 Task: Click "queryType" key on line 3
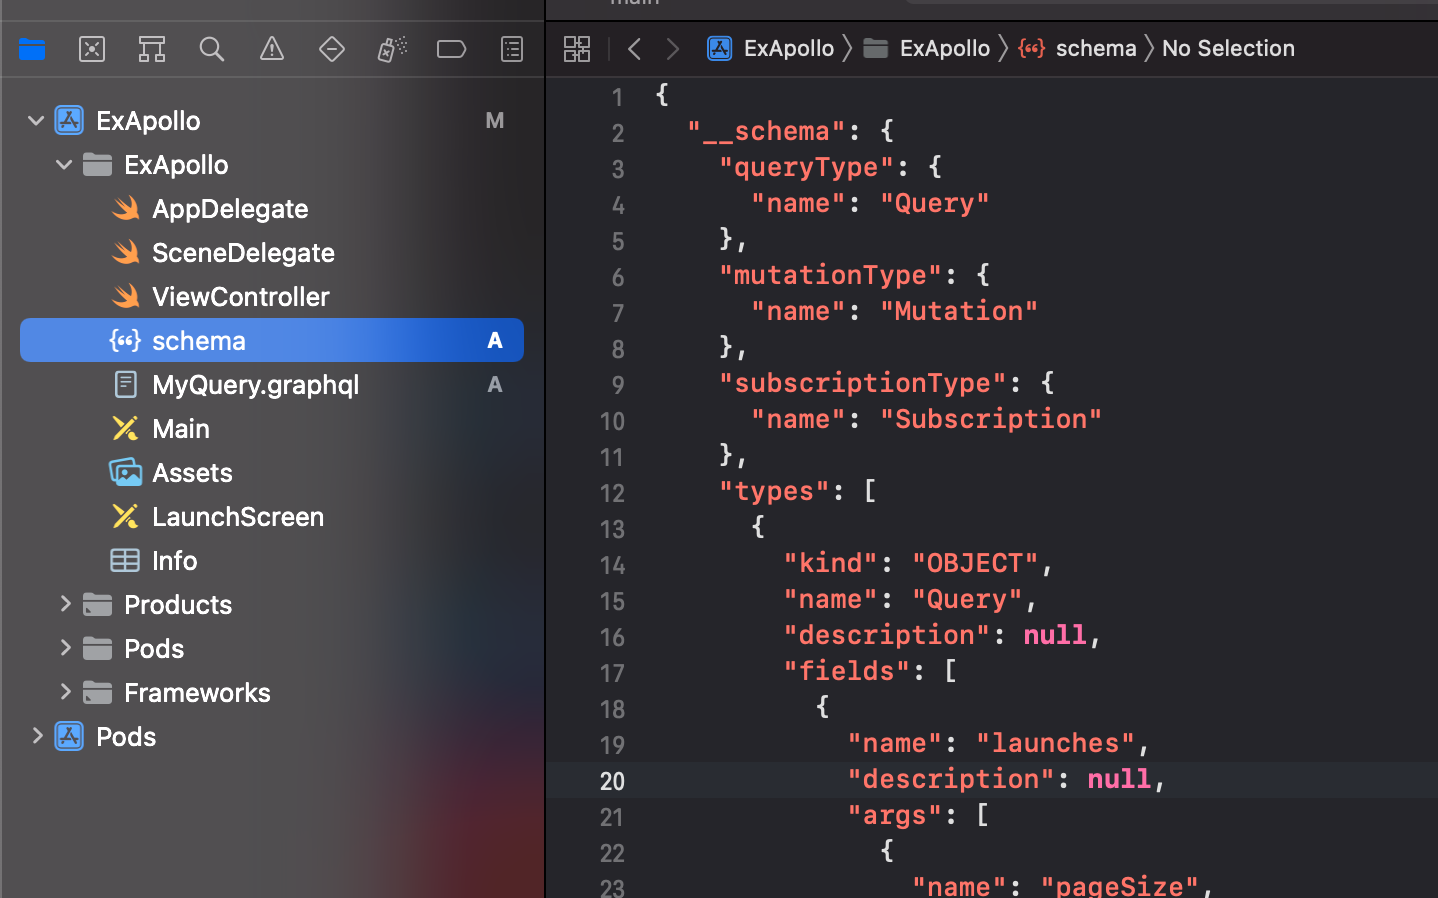pyautogui.click(x=806, y=167)
